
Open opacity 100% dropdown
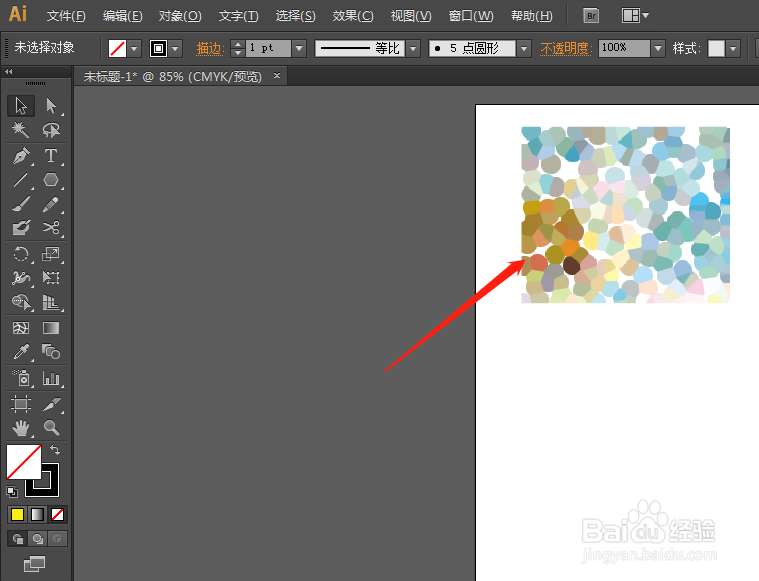click(x=657, y=48)
